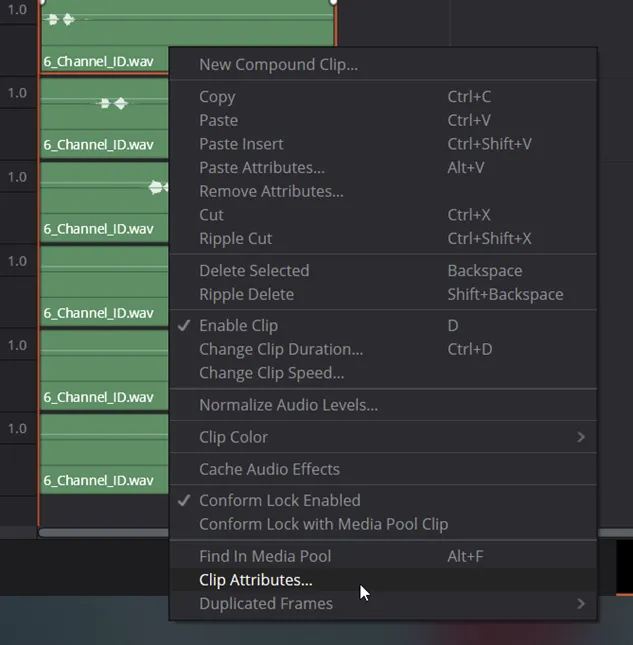Choose Ripple Delete menu entry

pyautogui.click(x=383, y=295)
